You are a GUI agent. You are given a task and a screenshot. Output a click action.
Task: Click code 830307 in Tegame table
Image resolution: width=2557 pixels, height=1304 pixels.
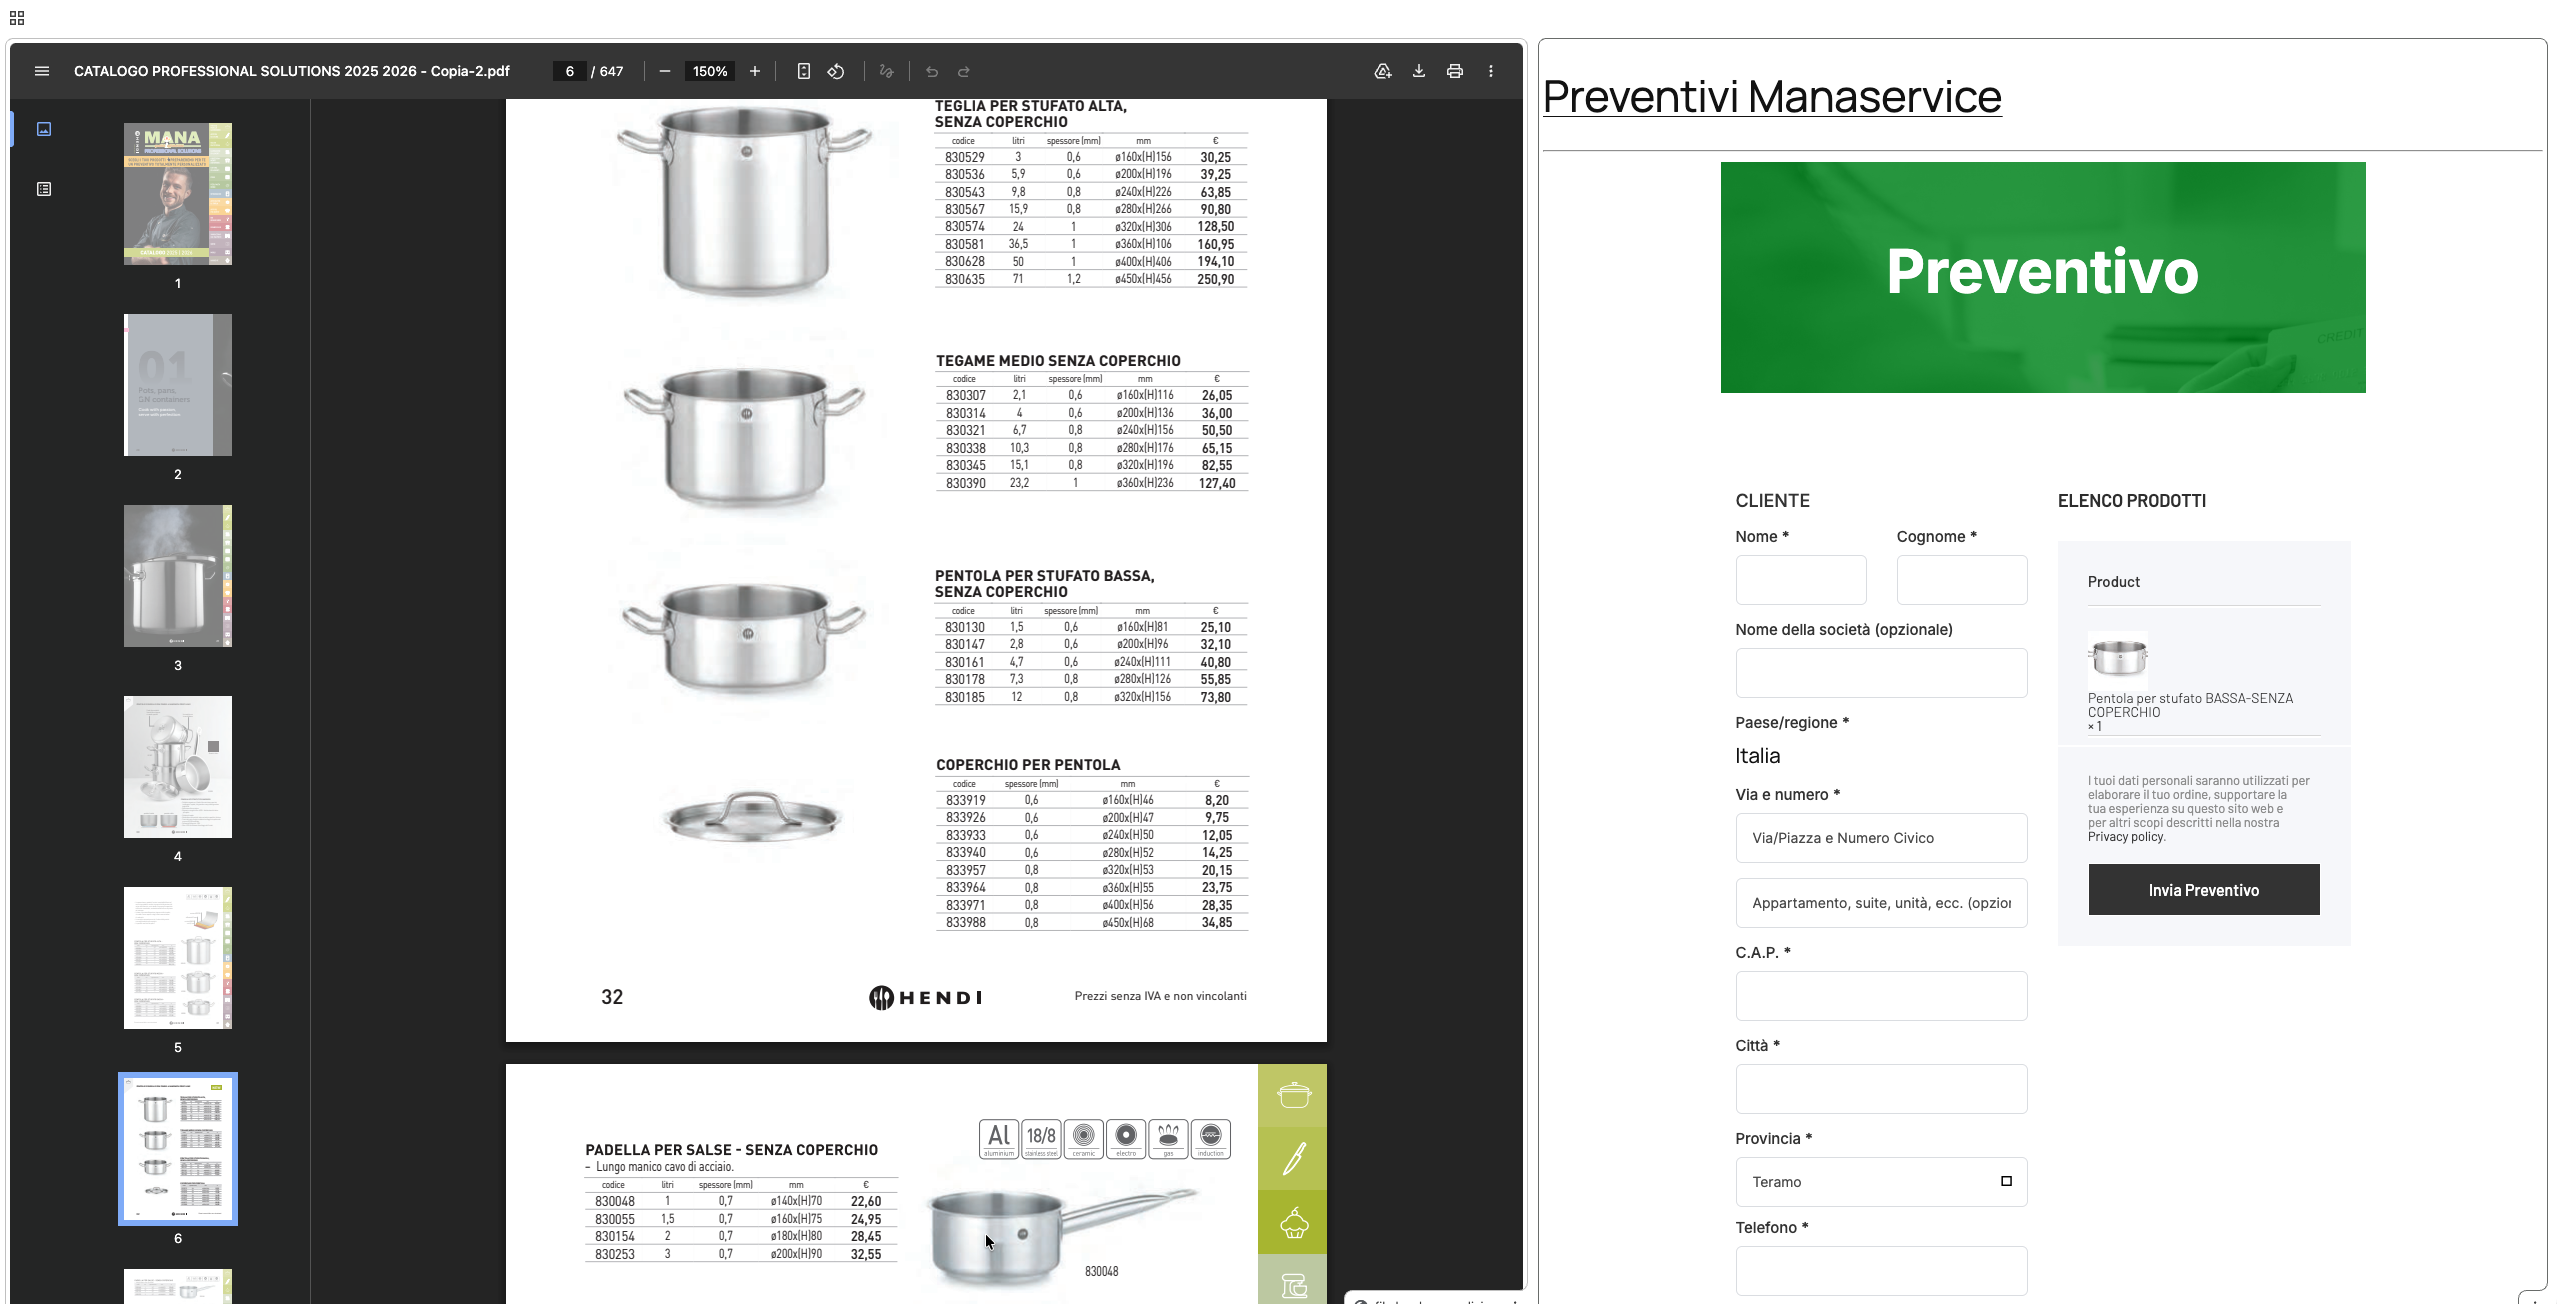click(965, 396)
